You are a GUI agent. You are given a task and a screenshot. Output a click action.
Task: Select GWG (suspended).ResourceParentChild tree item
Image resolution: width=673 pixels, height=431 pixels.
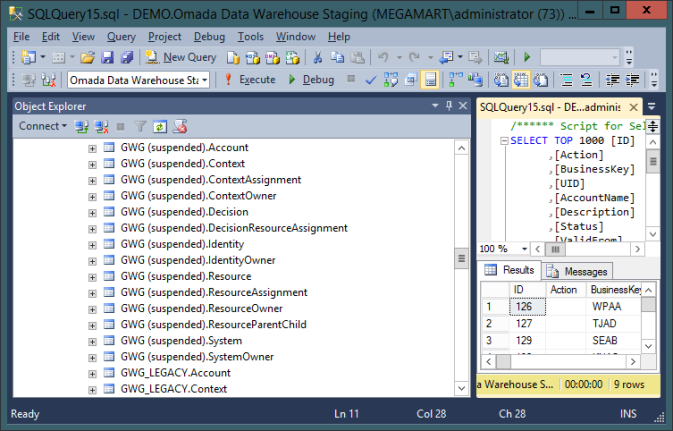(213, 325)
